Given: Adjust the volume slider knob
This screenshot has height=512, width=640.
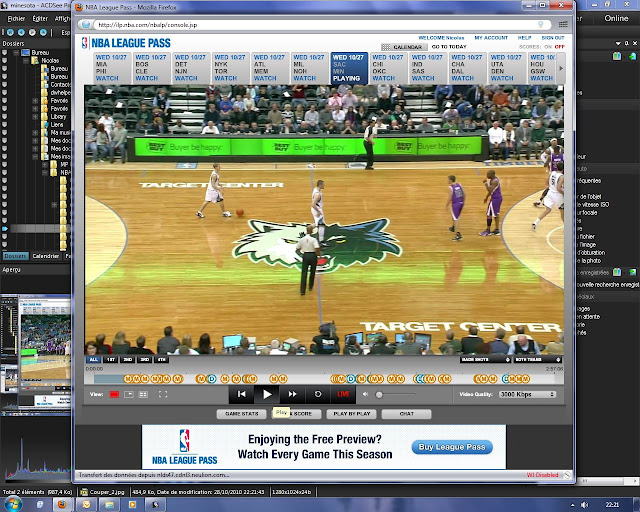Looking at the screenshot, I should (379, 395).
